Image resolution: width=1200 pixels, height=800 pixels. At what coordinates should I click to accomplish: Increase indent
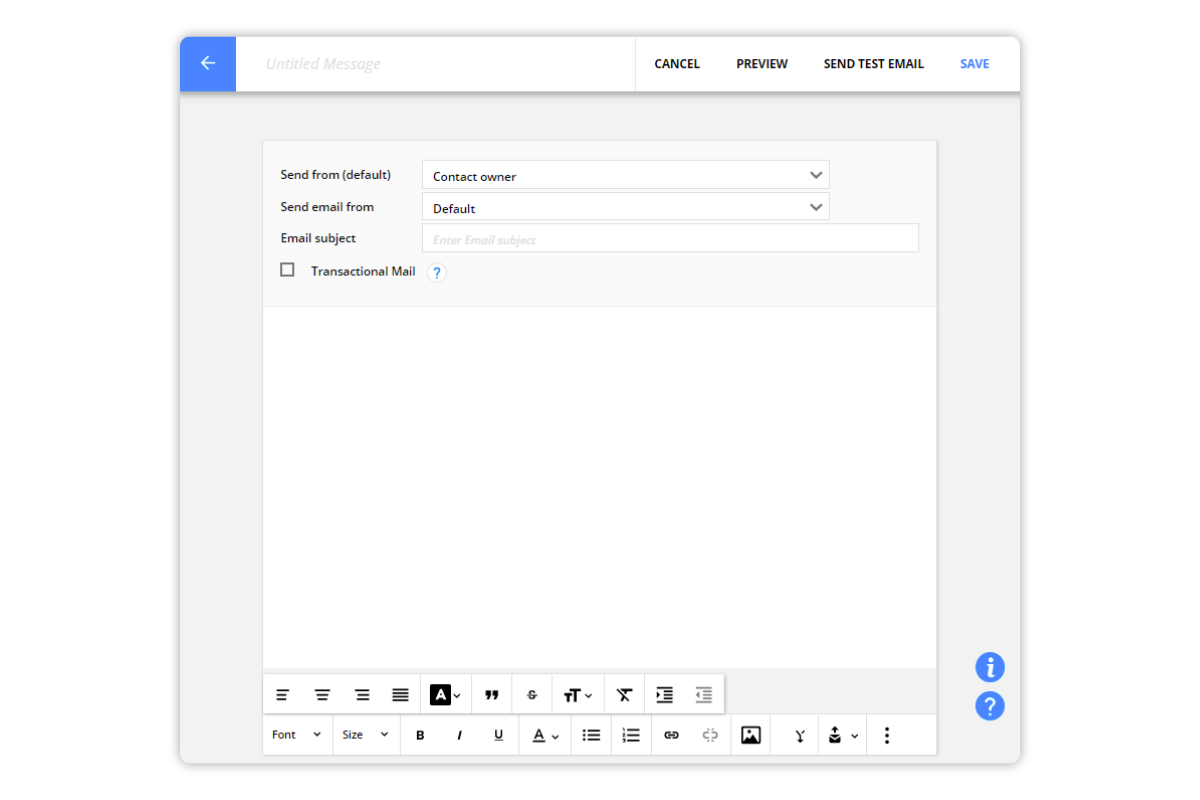coord(665,695)
